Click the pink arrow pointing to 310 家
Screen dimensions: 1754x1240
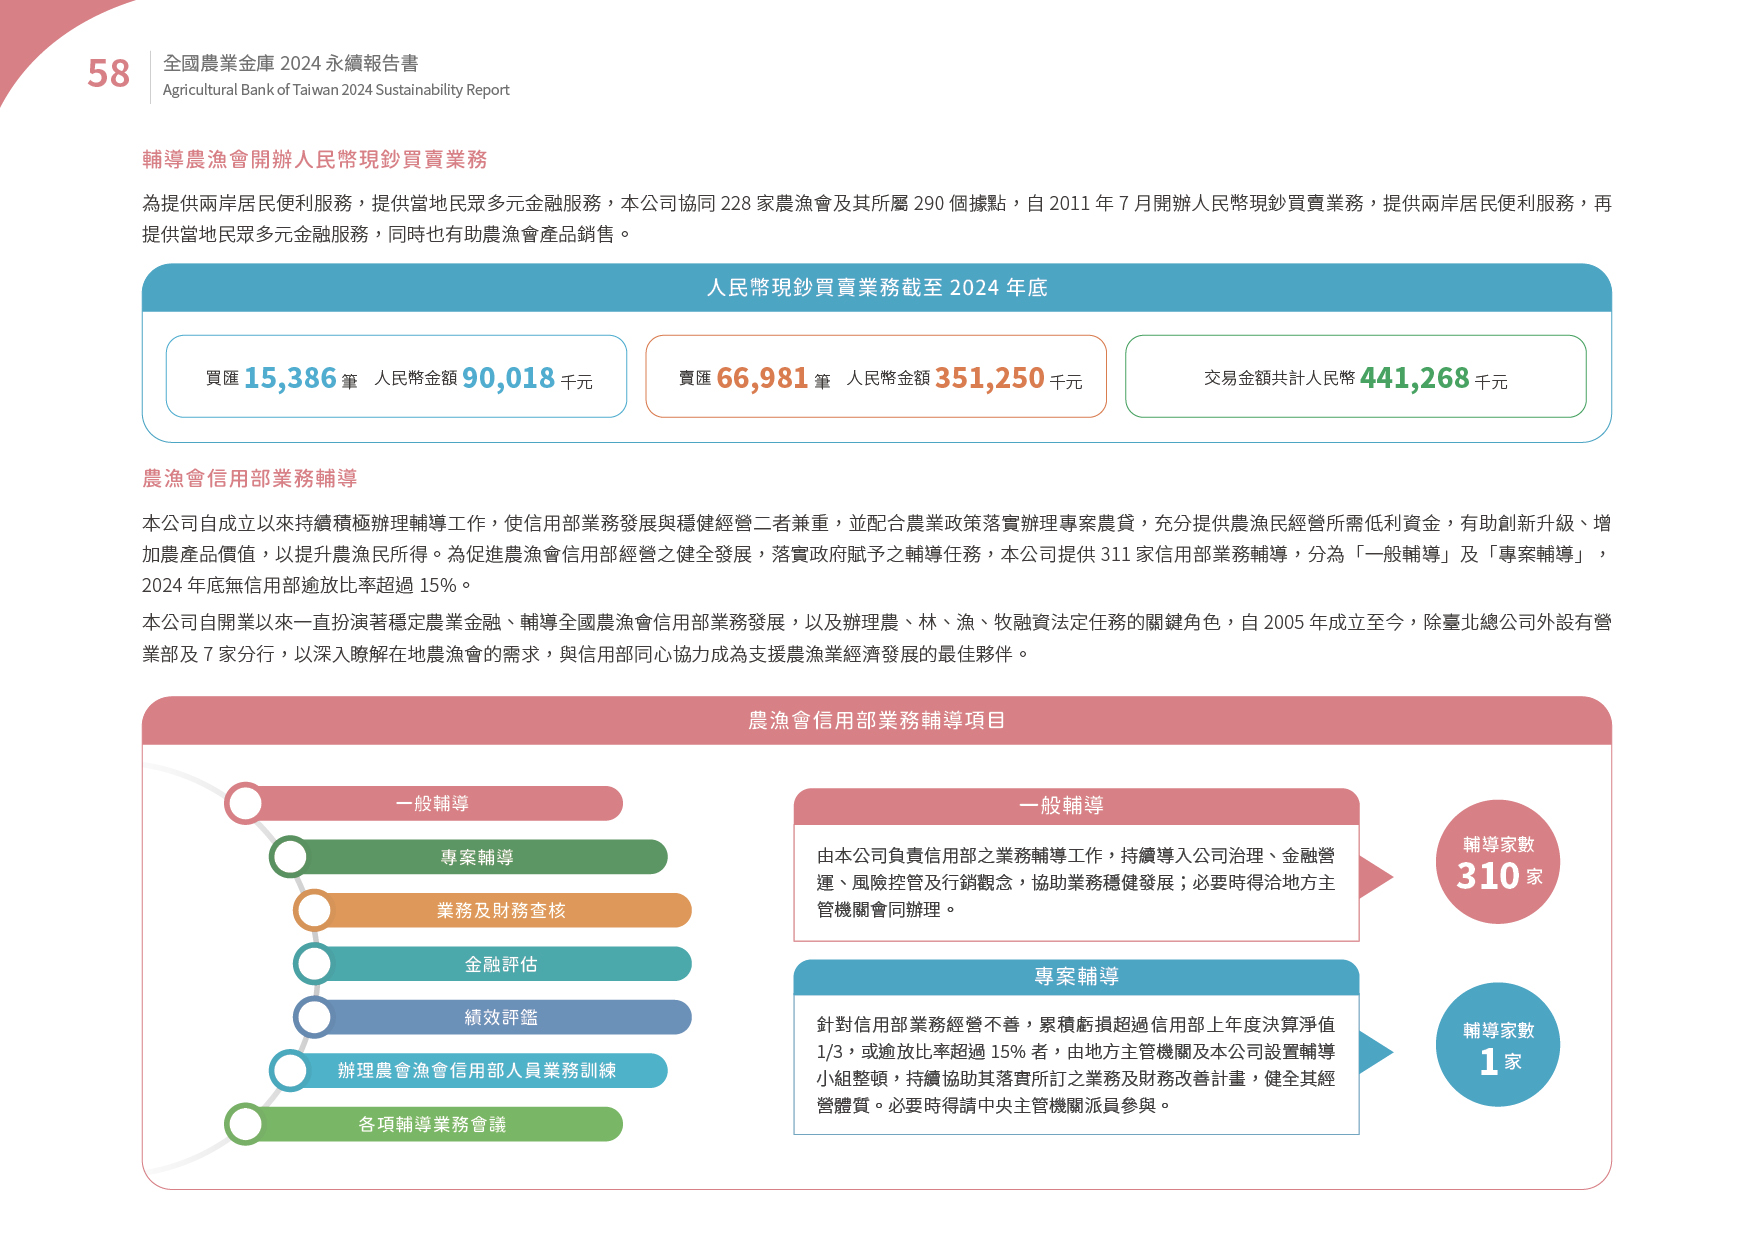[1375, 877]
